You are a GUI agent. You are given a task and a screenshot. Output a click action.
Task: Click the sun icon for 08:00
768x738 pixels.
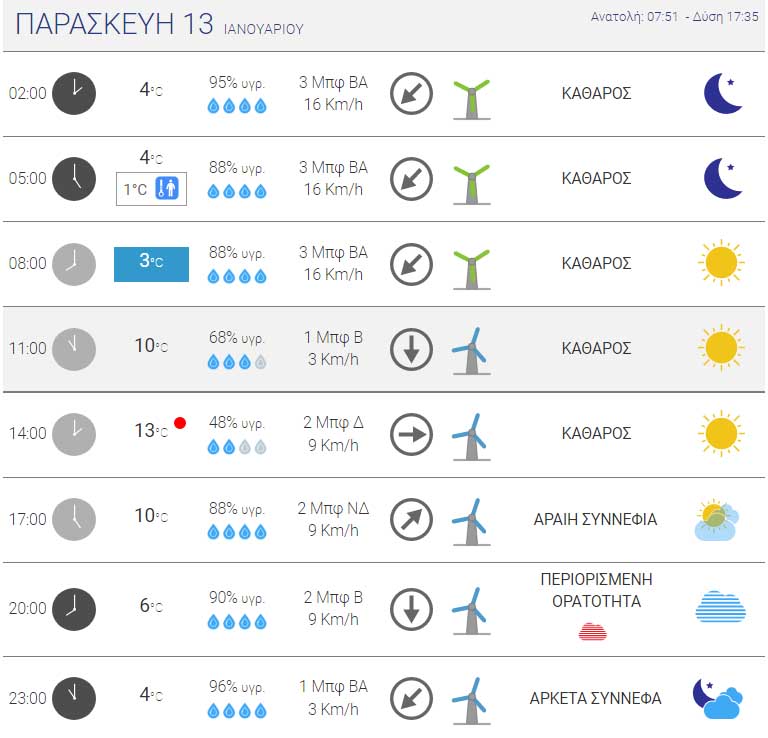tap(721, 262)
